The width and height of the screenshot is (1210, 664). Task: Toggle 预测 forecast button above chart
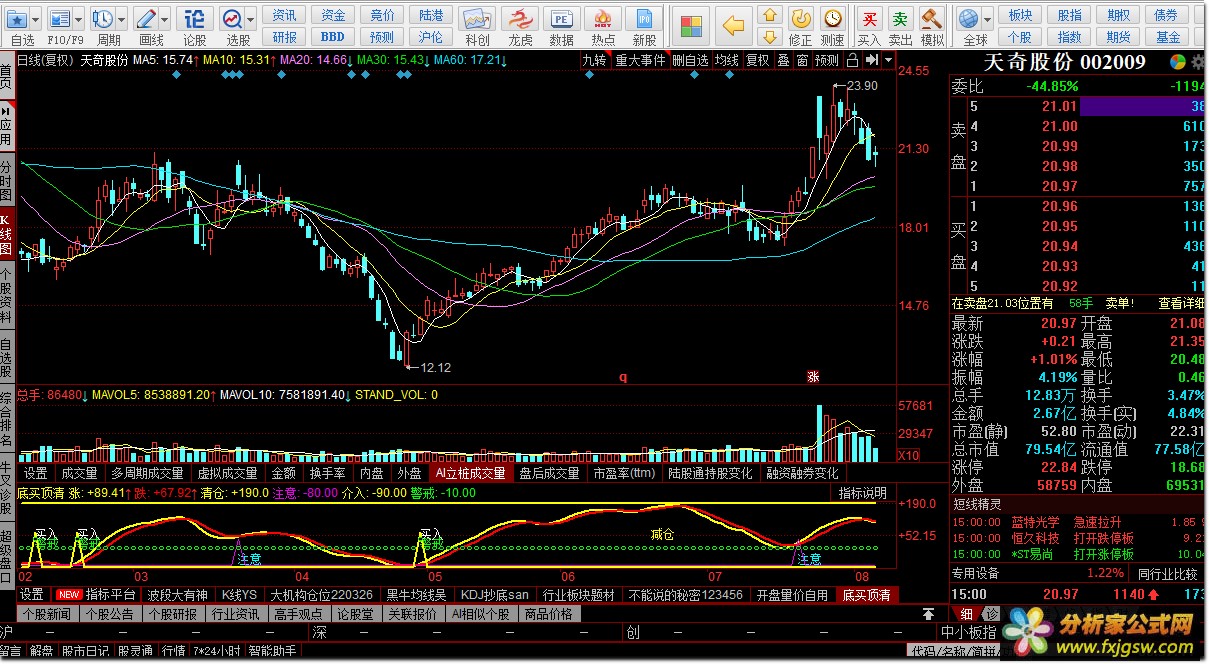[x=827, y=61]
